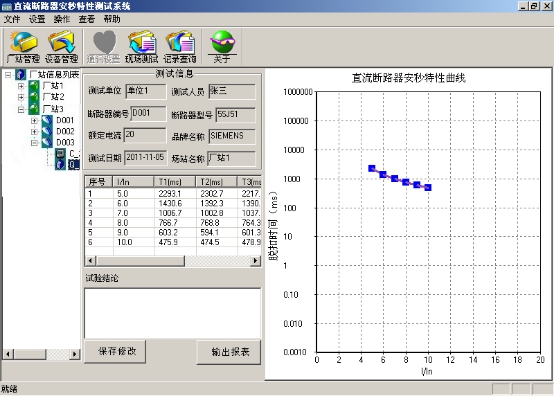The height and width of the screenshot is (396, 554).
Task: Collapse the 厂站3 tree node
Action: coord(21,109)
